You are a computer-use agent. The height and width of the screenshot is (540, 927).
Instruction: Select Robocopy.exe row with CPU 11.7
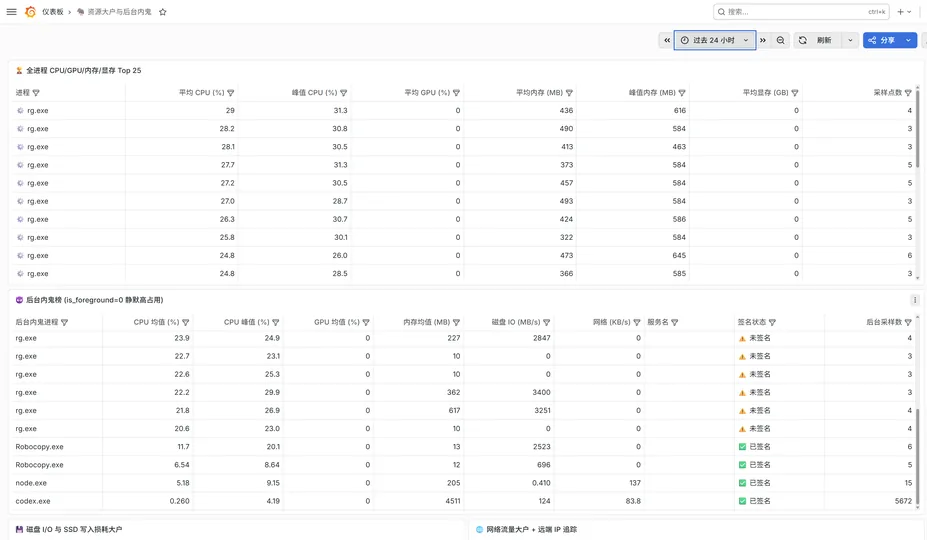coord(464,447)
